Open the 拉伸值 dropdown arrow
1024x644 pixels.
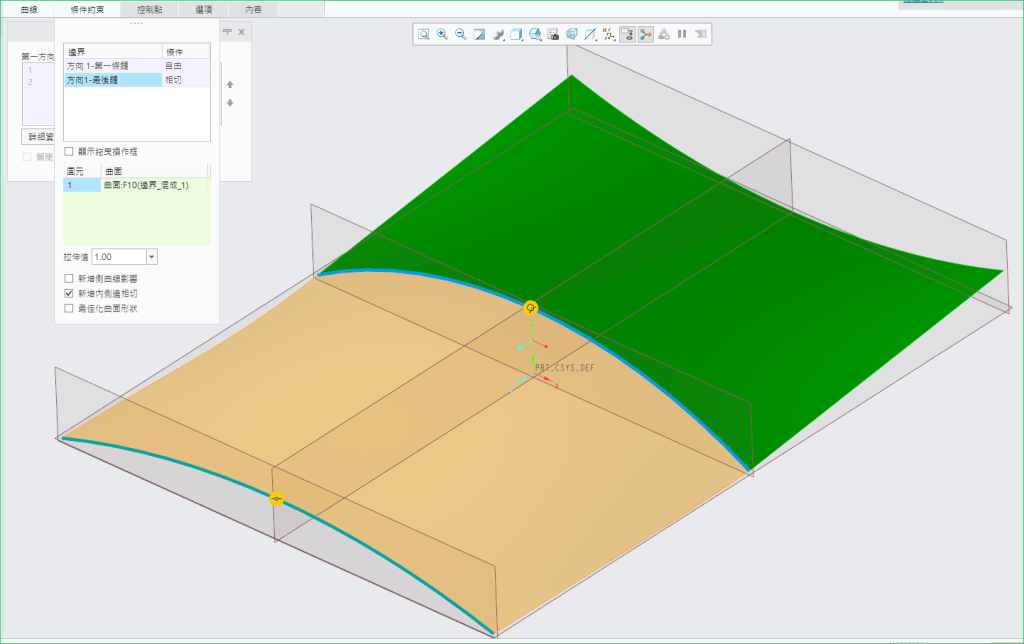click(151, 257)
